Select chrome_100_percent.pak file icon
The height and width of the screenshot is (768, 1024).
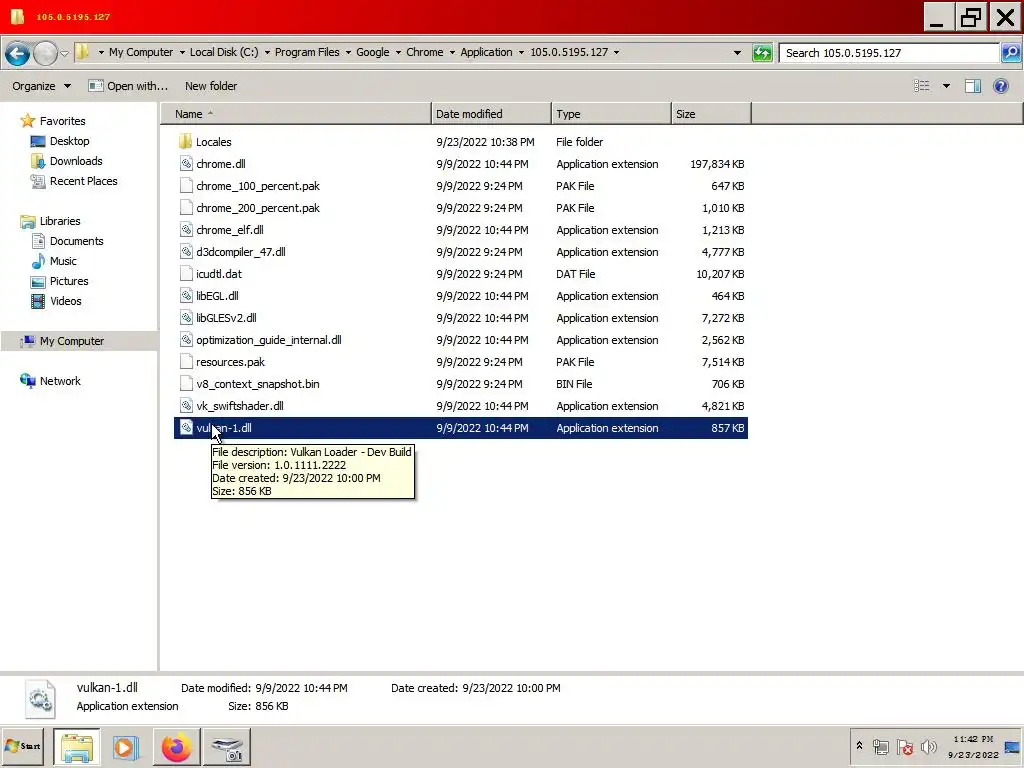pos(186,186)
